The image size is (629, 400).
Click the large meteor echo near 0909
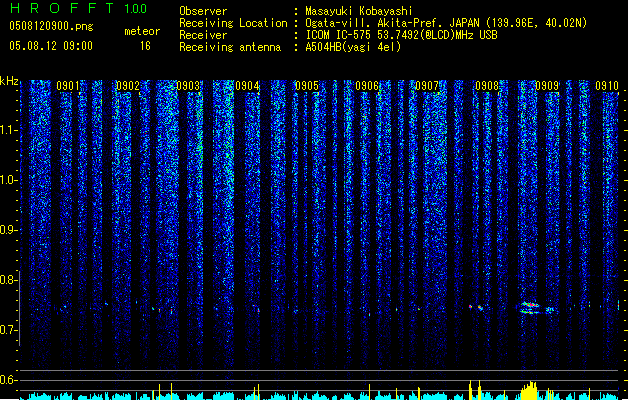coord(530,308)
